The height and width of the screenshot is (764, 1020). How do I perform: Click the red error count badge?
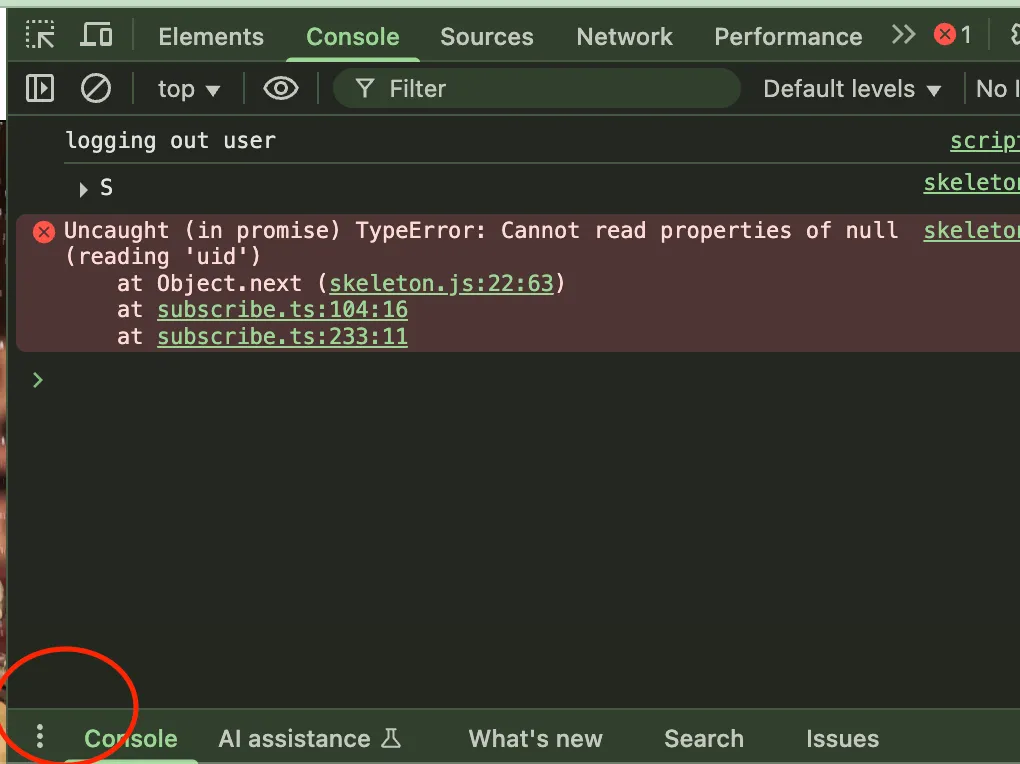point(953,36)
